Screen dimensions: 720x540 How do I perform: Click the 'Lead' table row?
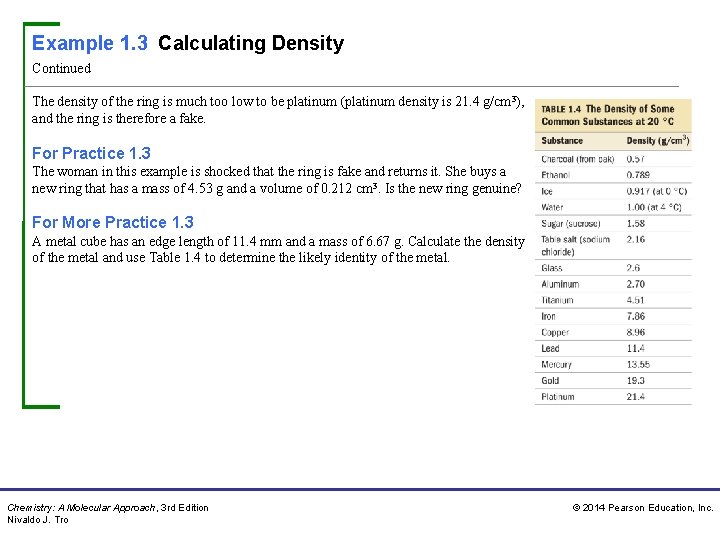(613, 349)
